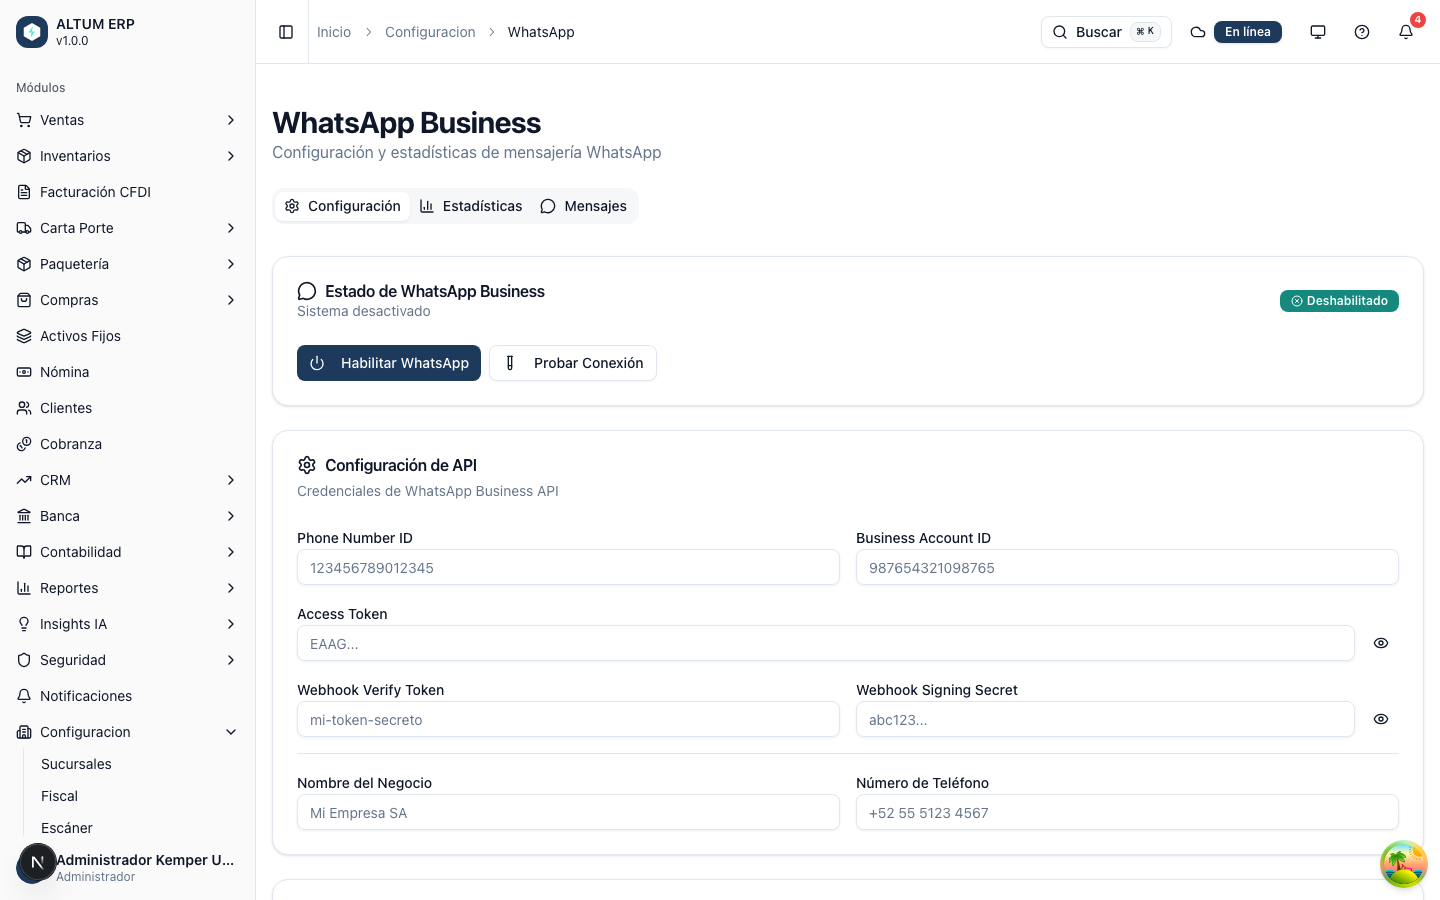Click the Deshabilitado status badge
Viewport: 1440px width, 900px height.
point(1339,301)
